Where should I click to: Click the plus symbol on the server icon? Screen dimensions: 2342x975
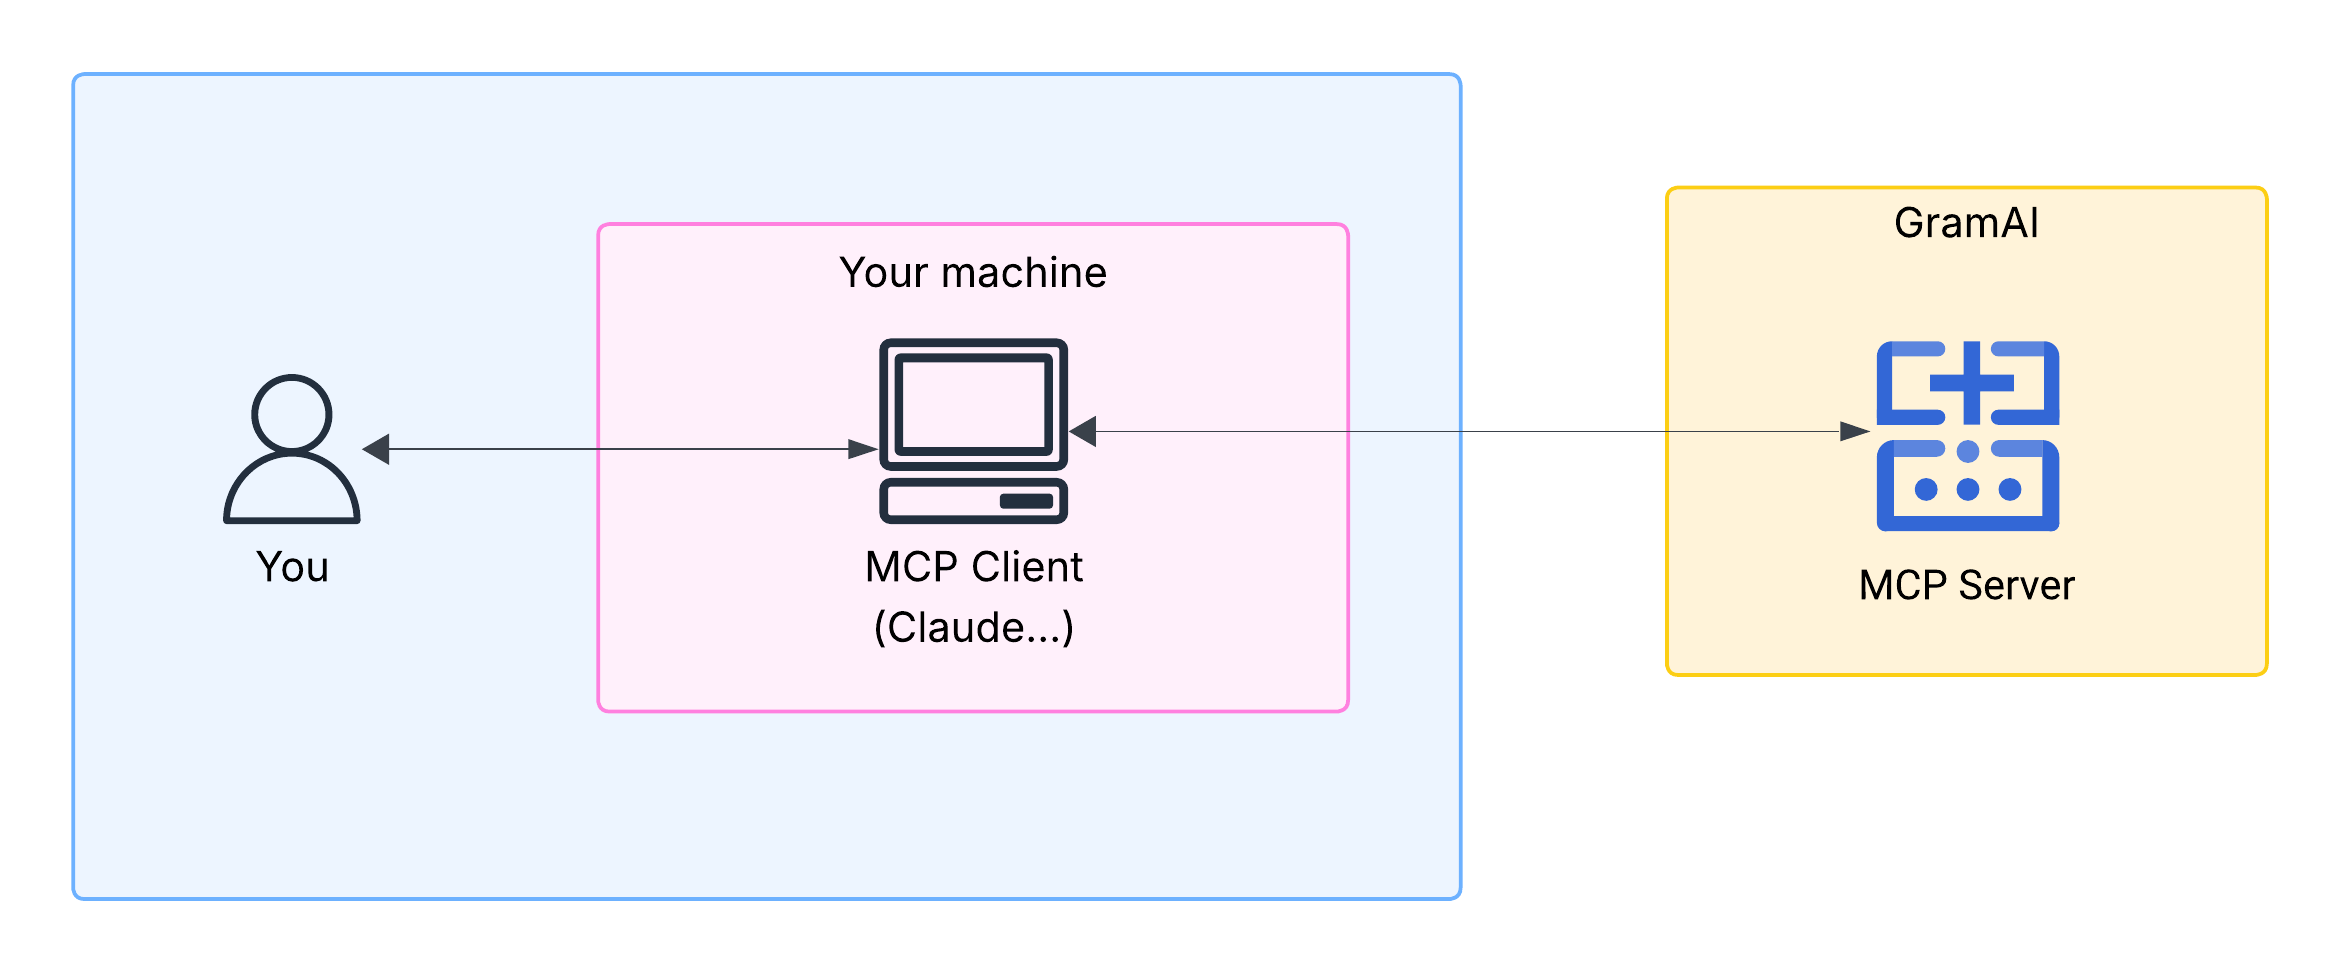click(x=1971, y=383)
